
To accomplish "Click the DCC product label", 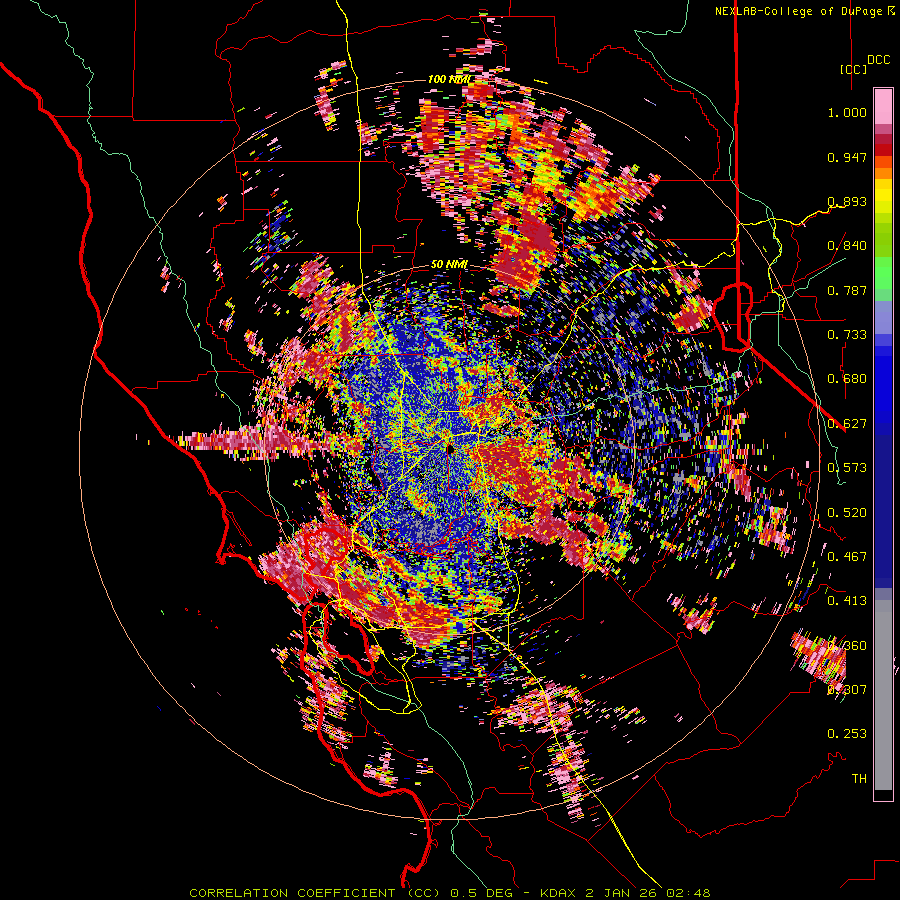I will [x=878, y=60].
